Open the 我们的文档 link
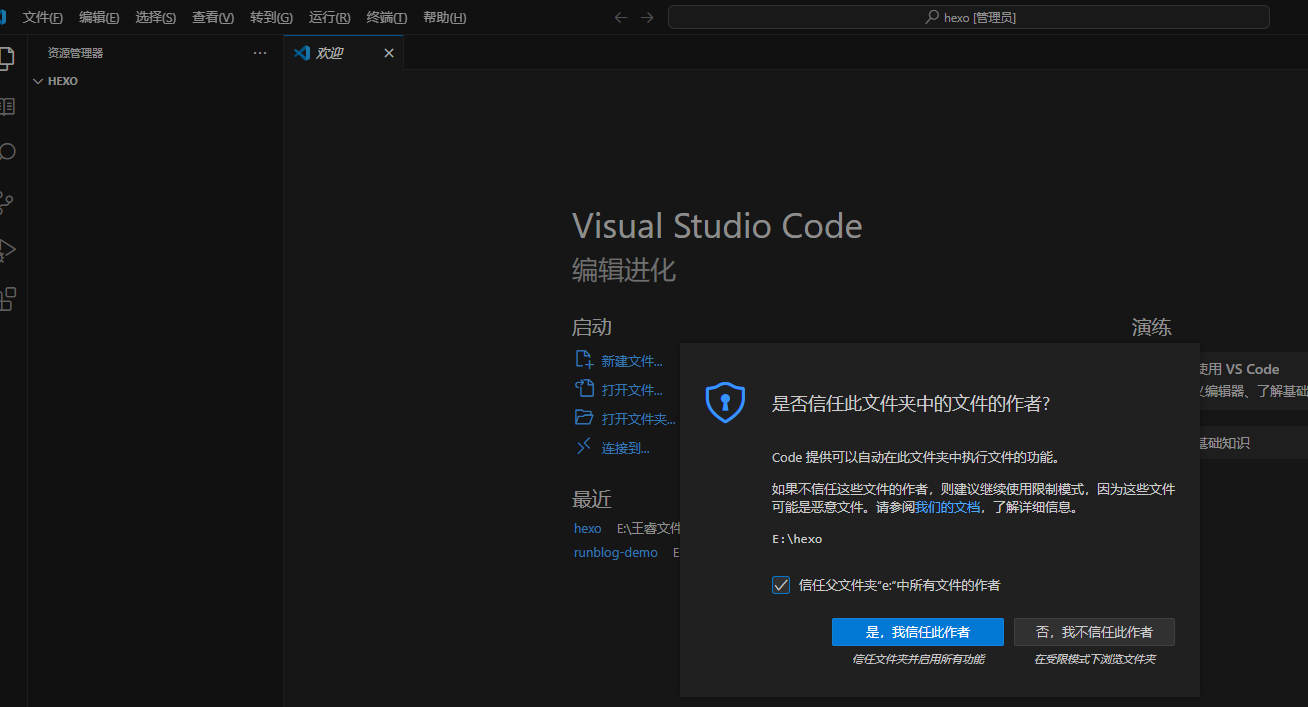1308x707 pixels. [x=947, y=507]
